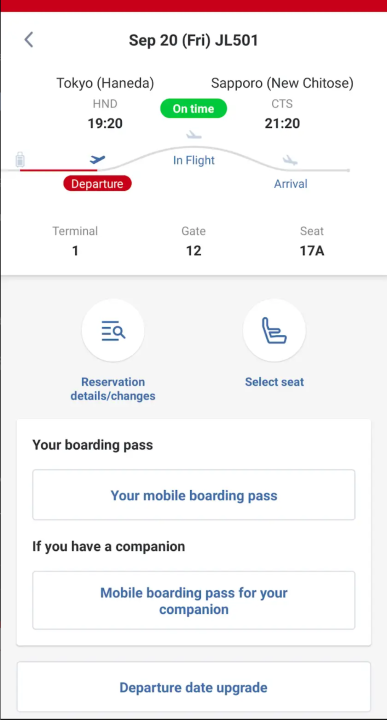Tap the luggage icon on flight timeline
This screenshot has height=720, width=387.
[x=20, y=160]
